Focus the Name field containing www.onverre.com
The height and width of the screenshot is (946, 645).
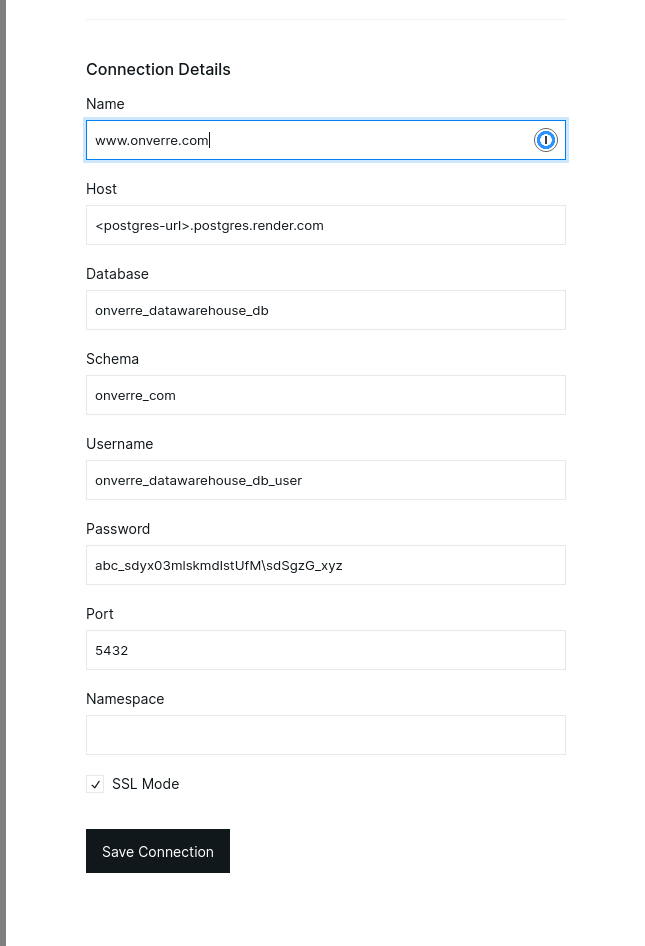tap(310, 140)
